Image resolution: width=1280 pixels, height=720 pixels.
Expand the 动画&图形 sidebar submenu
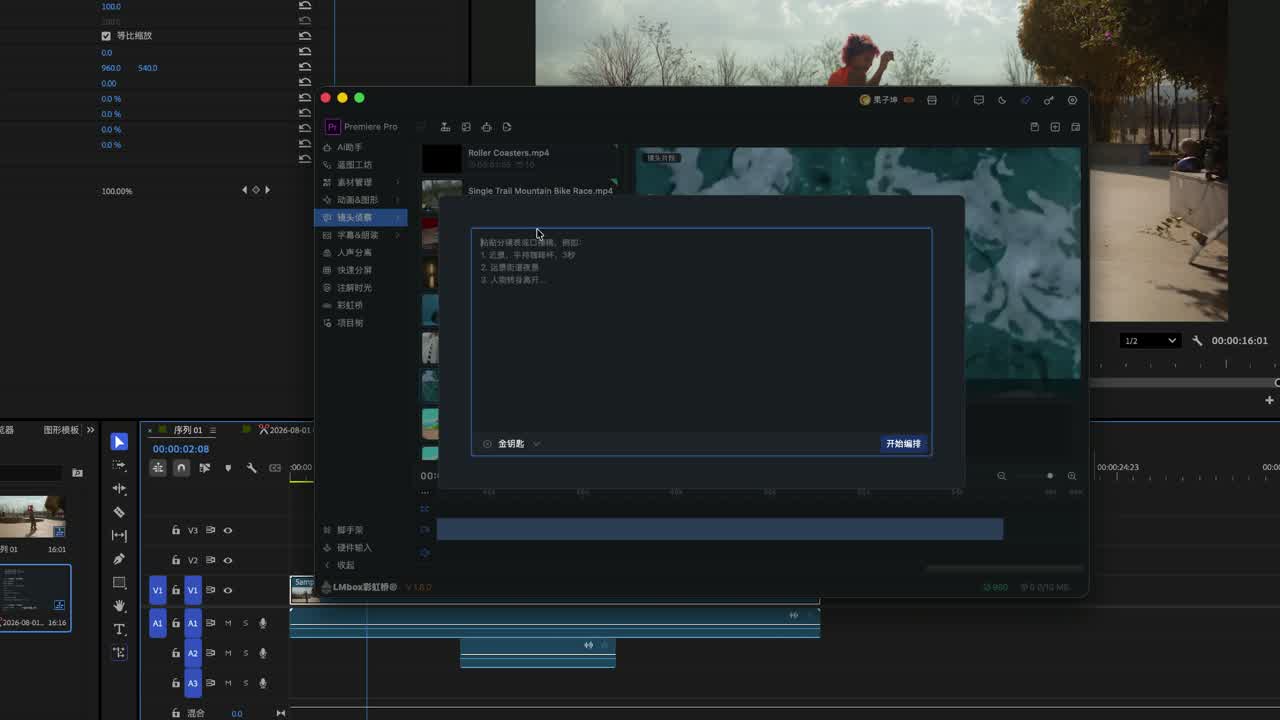click(x=398, y=200)
